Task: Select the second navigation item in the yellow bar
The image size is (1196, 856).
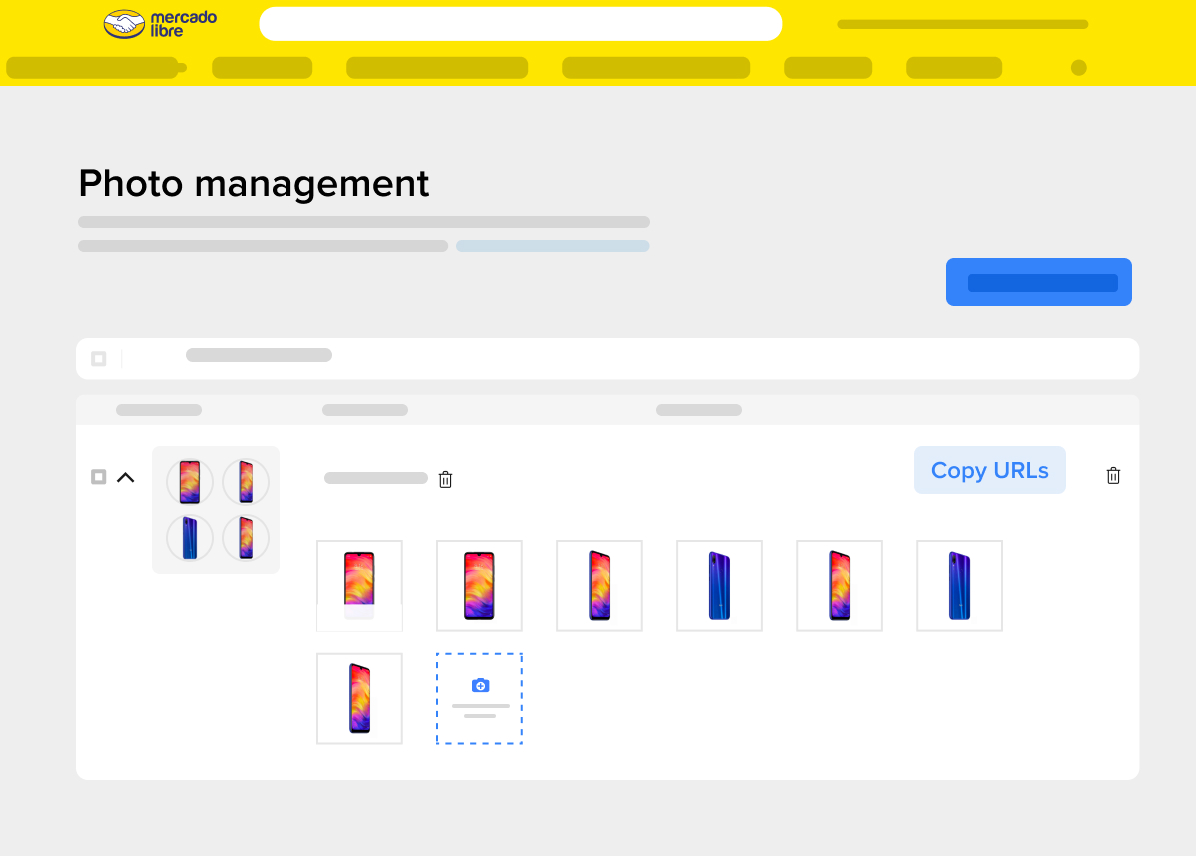Action: (262, 68)
